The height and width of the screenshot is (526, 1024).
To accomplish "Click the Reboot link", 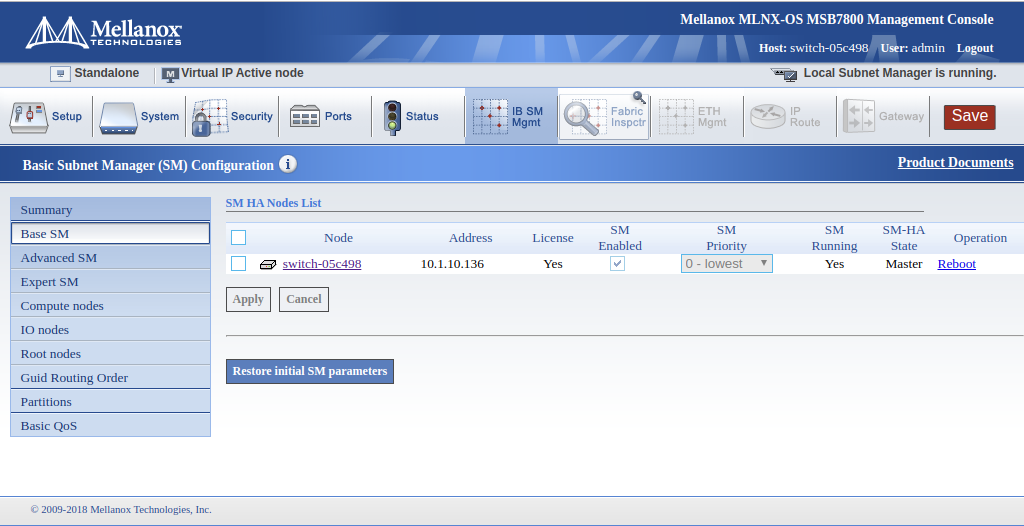I will [957, 264].
